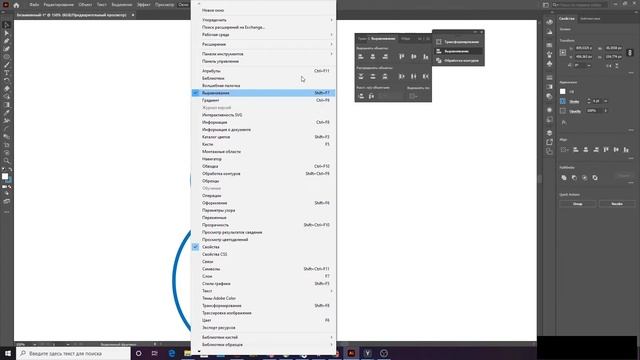Choose Intersect in Pathfinder section
This screenshot has width=640, height=360.
(x=584, y=178)
